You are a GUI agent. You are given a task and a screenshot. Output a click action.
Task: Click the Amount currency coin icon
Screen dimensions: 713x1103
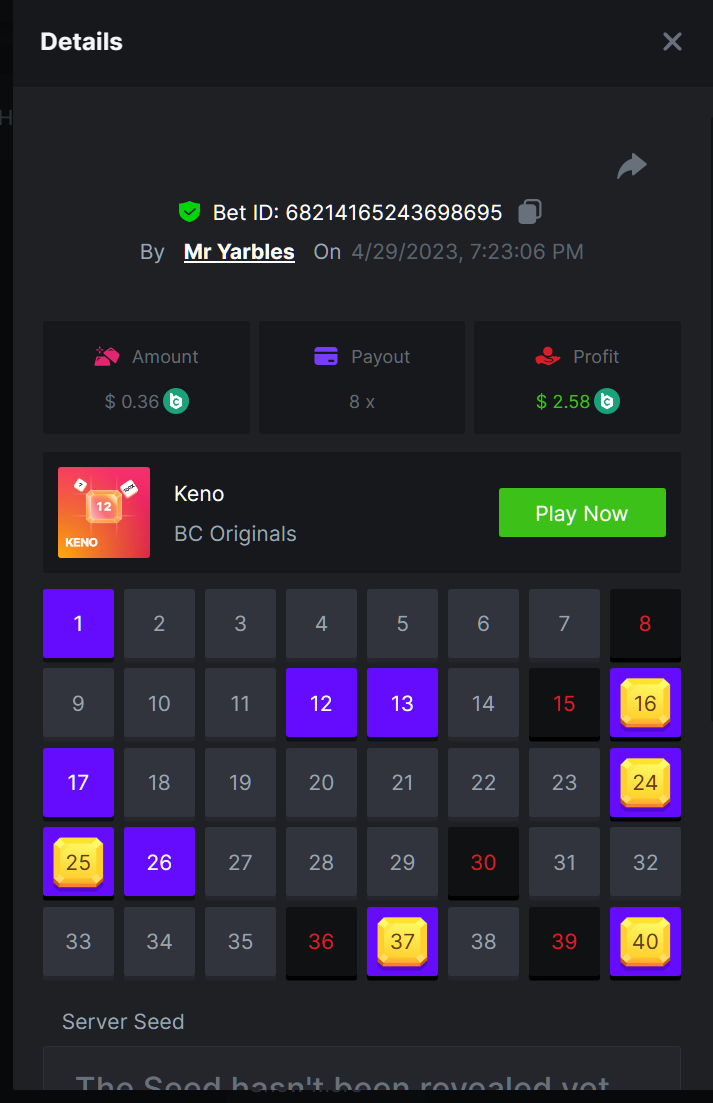click(176, 401)
